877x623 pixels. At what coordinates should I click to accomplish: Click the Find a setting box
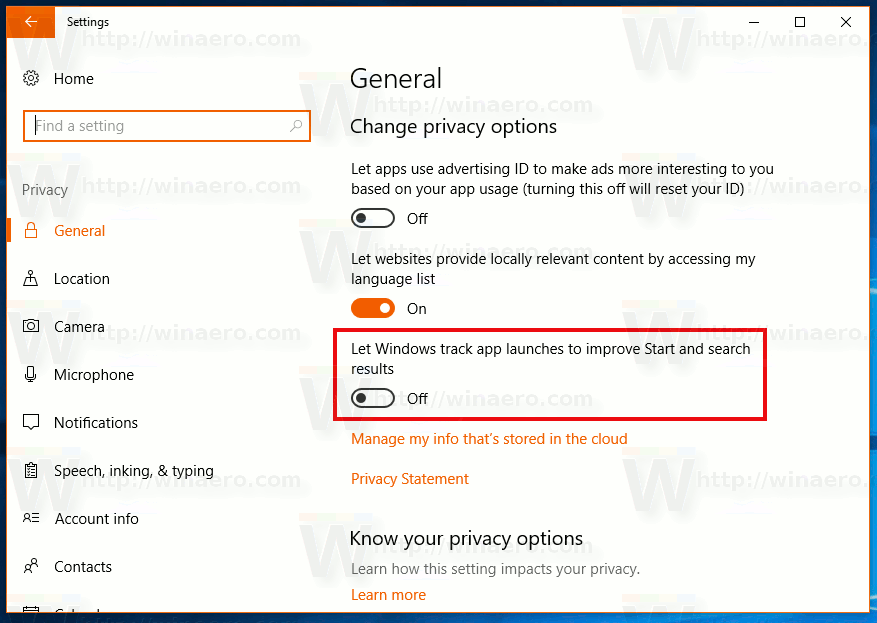click(x=167, y=126)
